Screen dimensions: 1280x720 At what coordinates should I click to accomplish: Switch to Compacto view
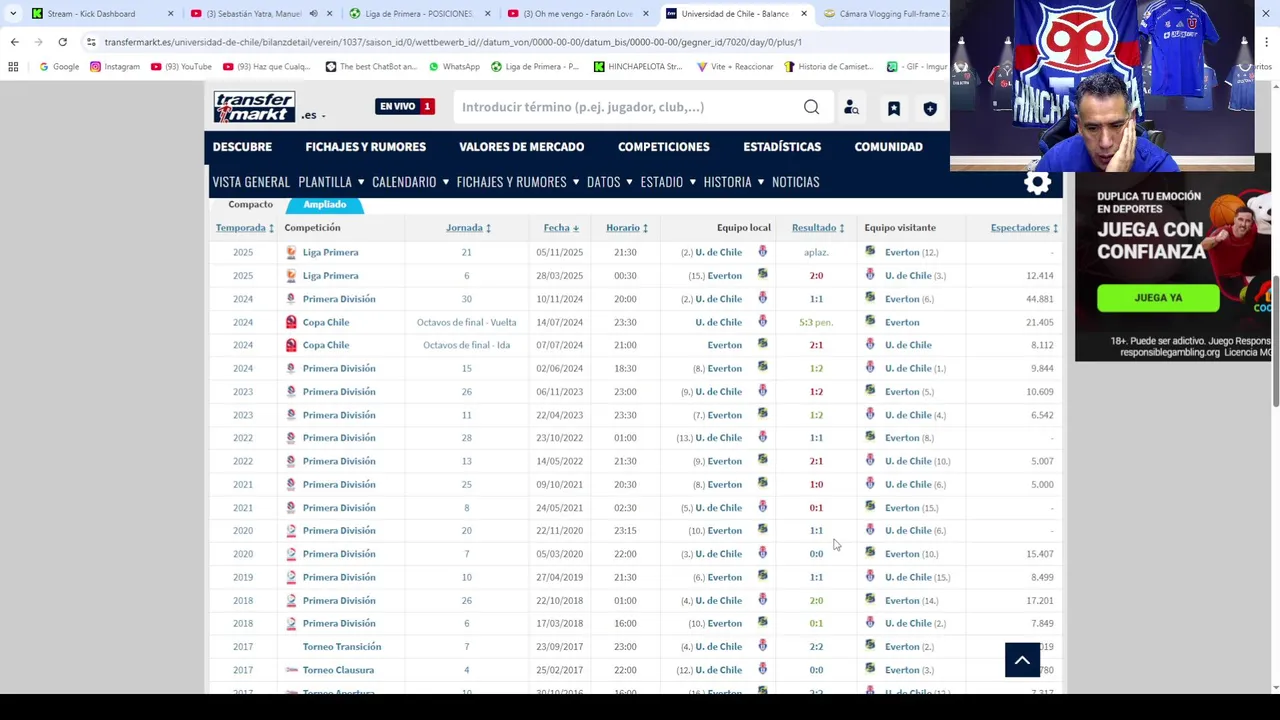(250, 204)
